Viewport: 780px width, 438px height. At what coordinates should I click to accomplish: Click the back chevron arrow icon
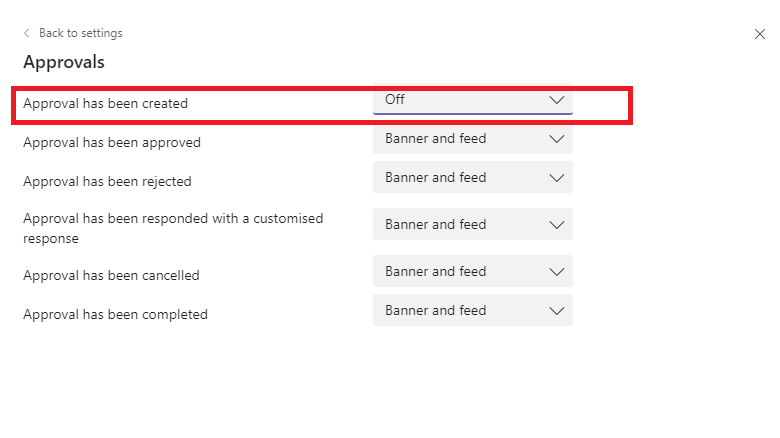(26, 33)
